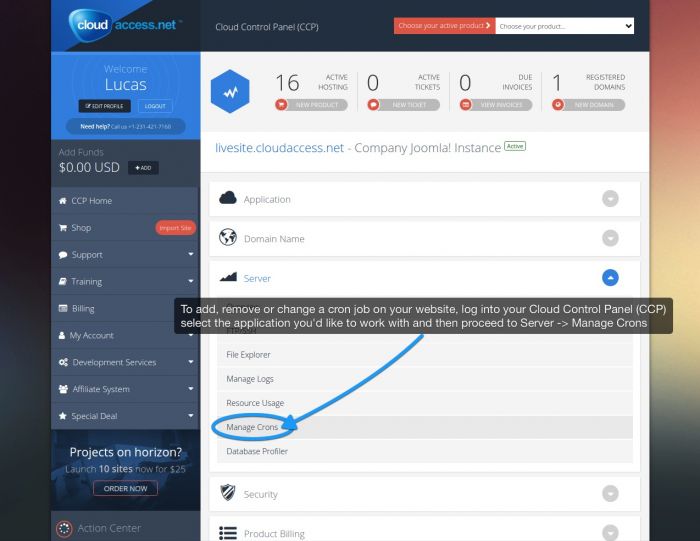Viewport: 700px width, 541px height.
Task: Click the star icon next to Special Deal
Action: tap(62, 416)
